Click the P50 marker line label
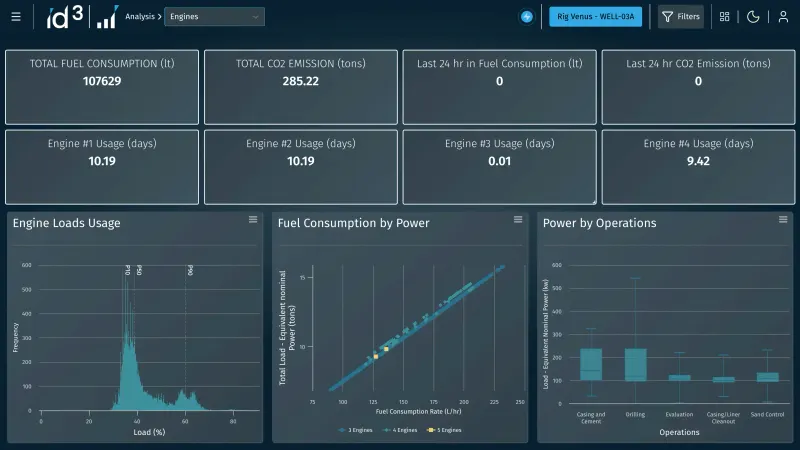Viewport: 800px width, 450px height. click(x=139, y=270)
